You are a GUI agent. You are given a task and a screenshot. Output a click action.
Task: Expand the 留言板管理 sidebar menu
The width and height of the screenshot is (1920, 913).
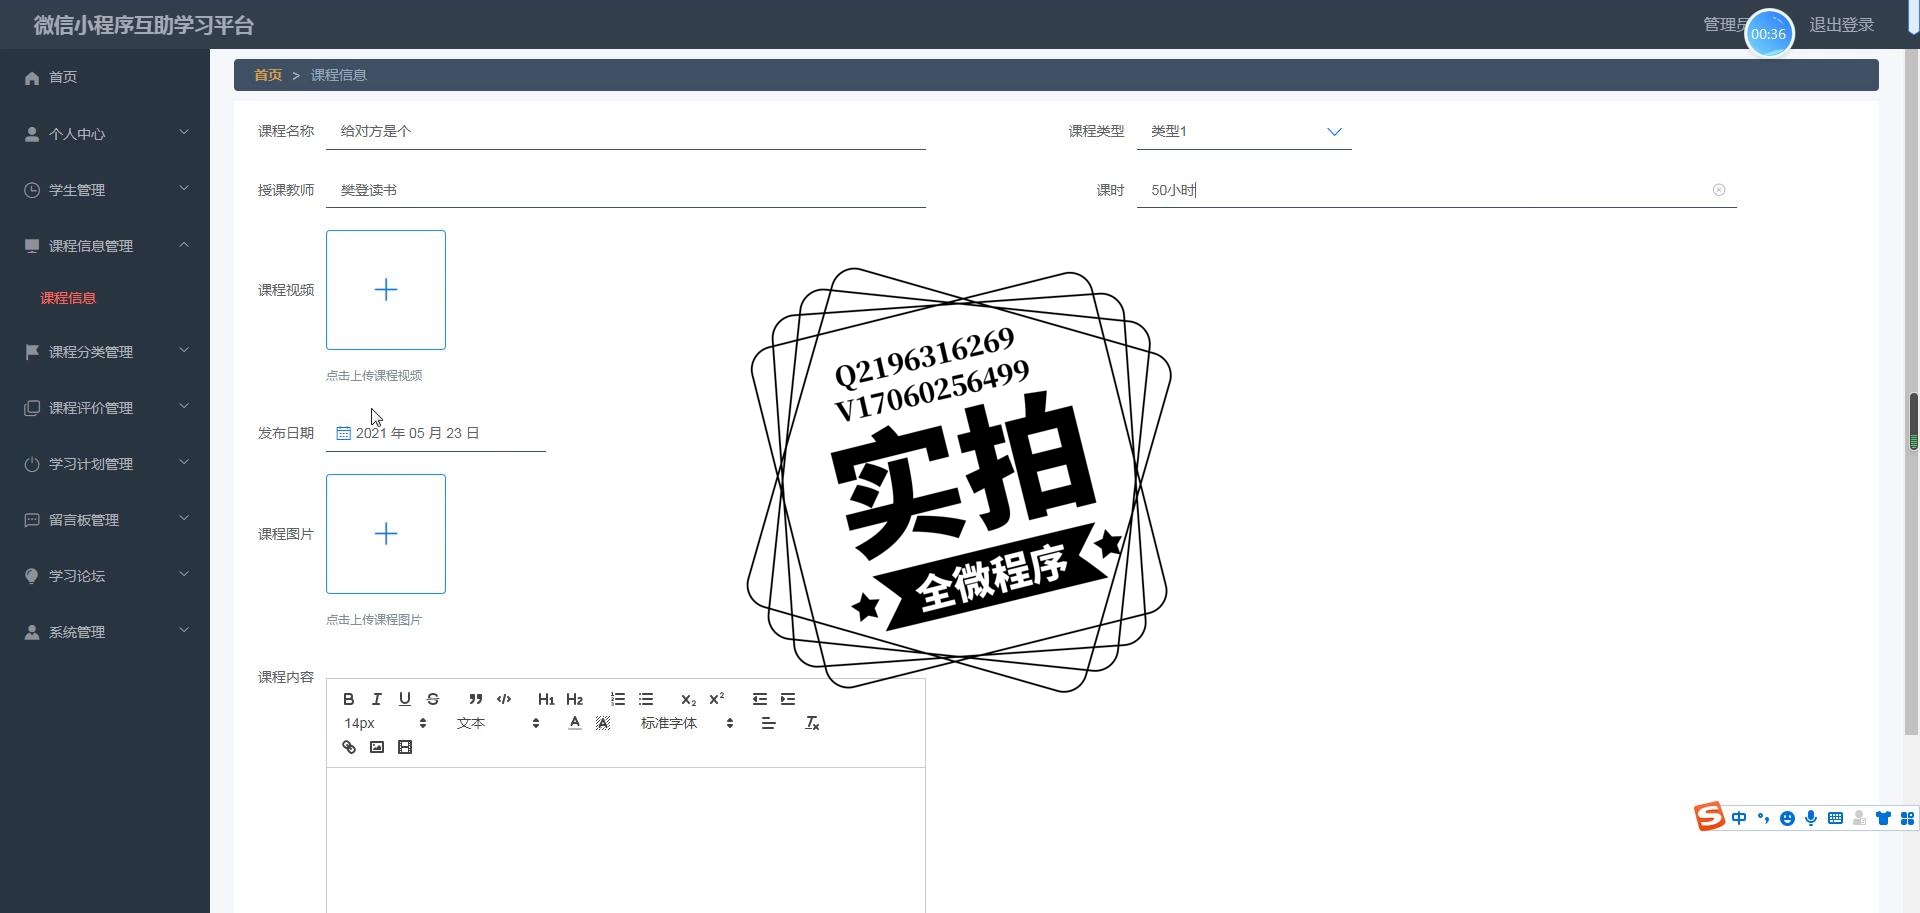(x=105, y=519)
